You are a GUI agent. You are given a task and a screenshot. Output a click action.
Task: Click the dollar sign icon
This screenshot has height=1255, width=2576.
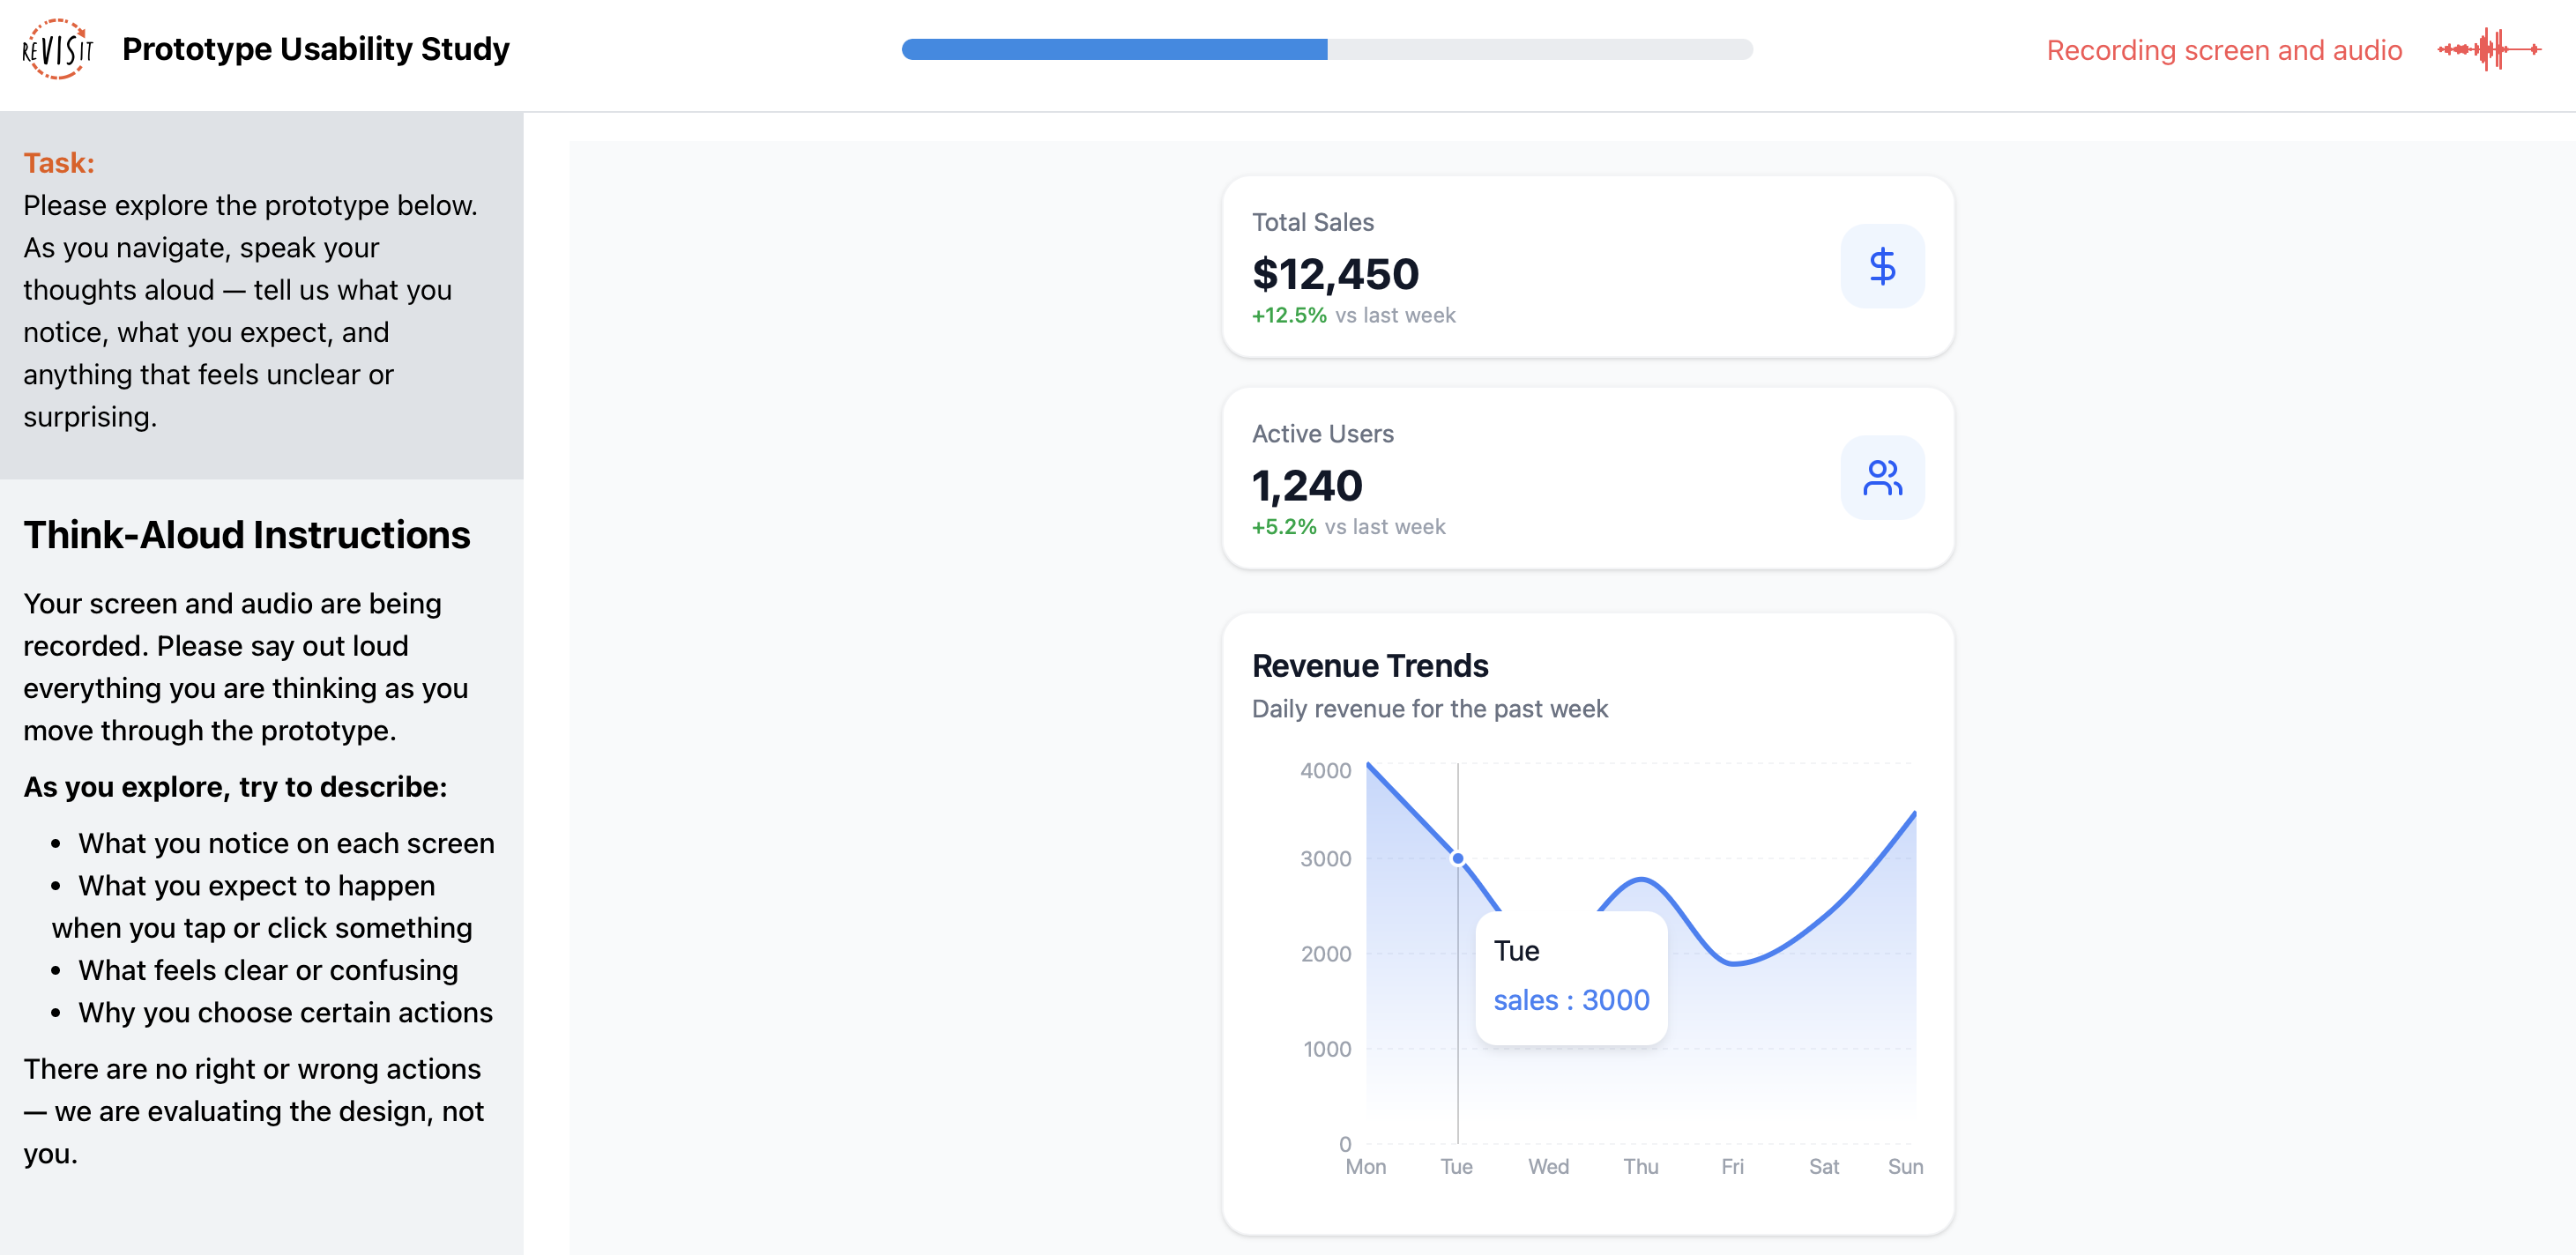pos(1881,266)
